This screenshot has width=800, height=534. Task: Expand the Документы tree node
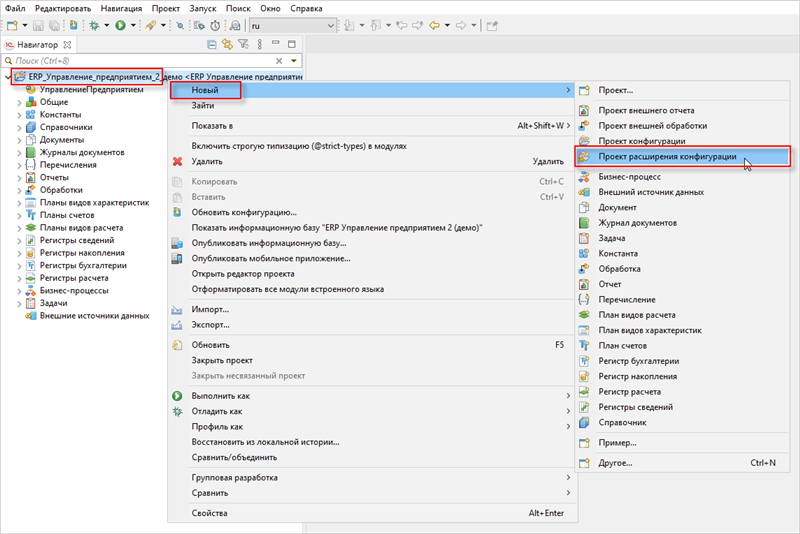(19, 140)
